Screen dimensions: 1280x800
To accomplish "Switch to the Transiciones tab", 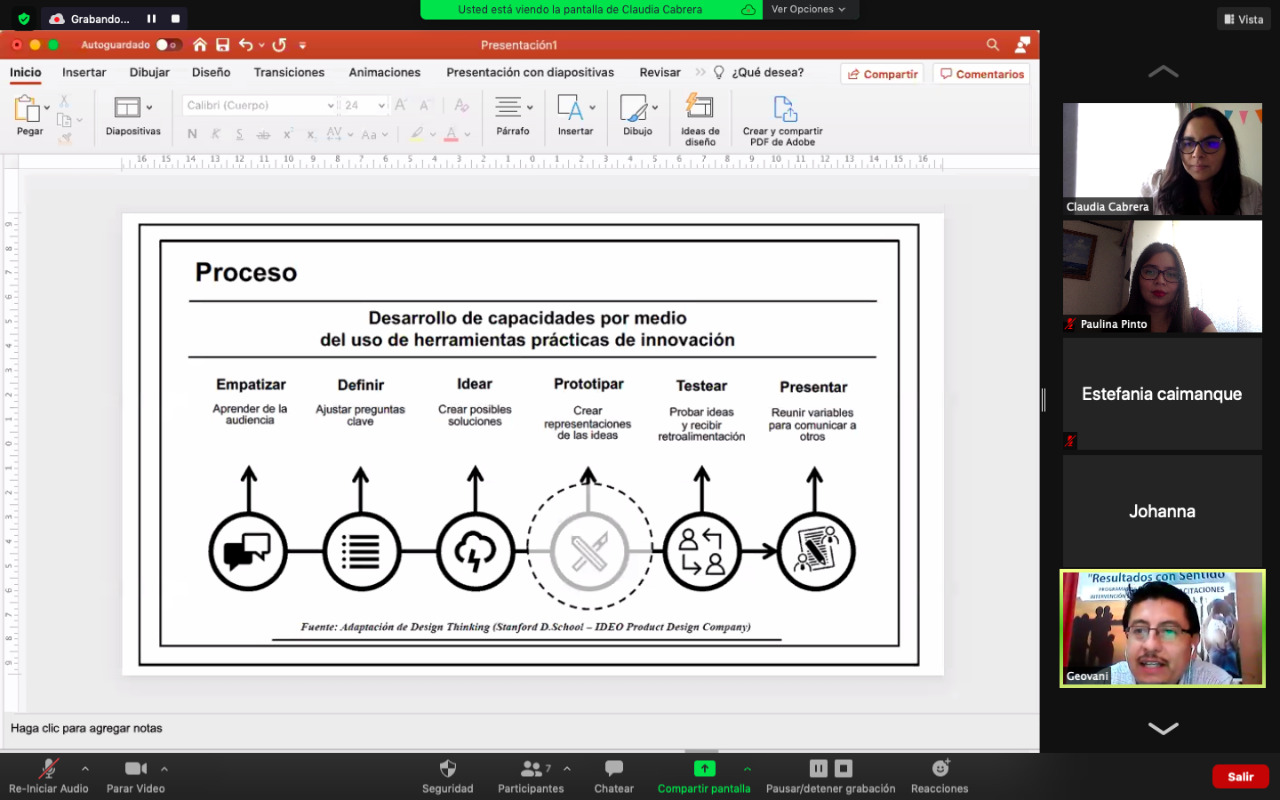I will coord(289,73).
